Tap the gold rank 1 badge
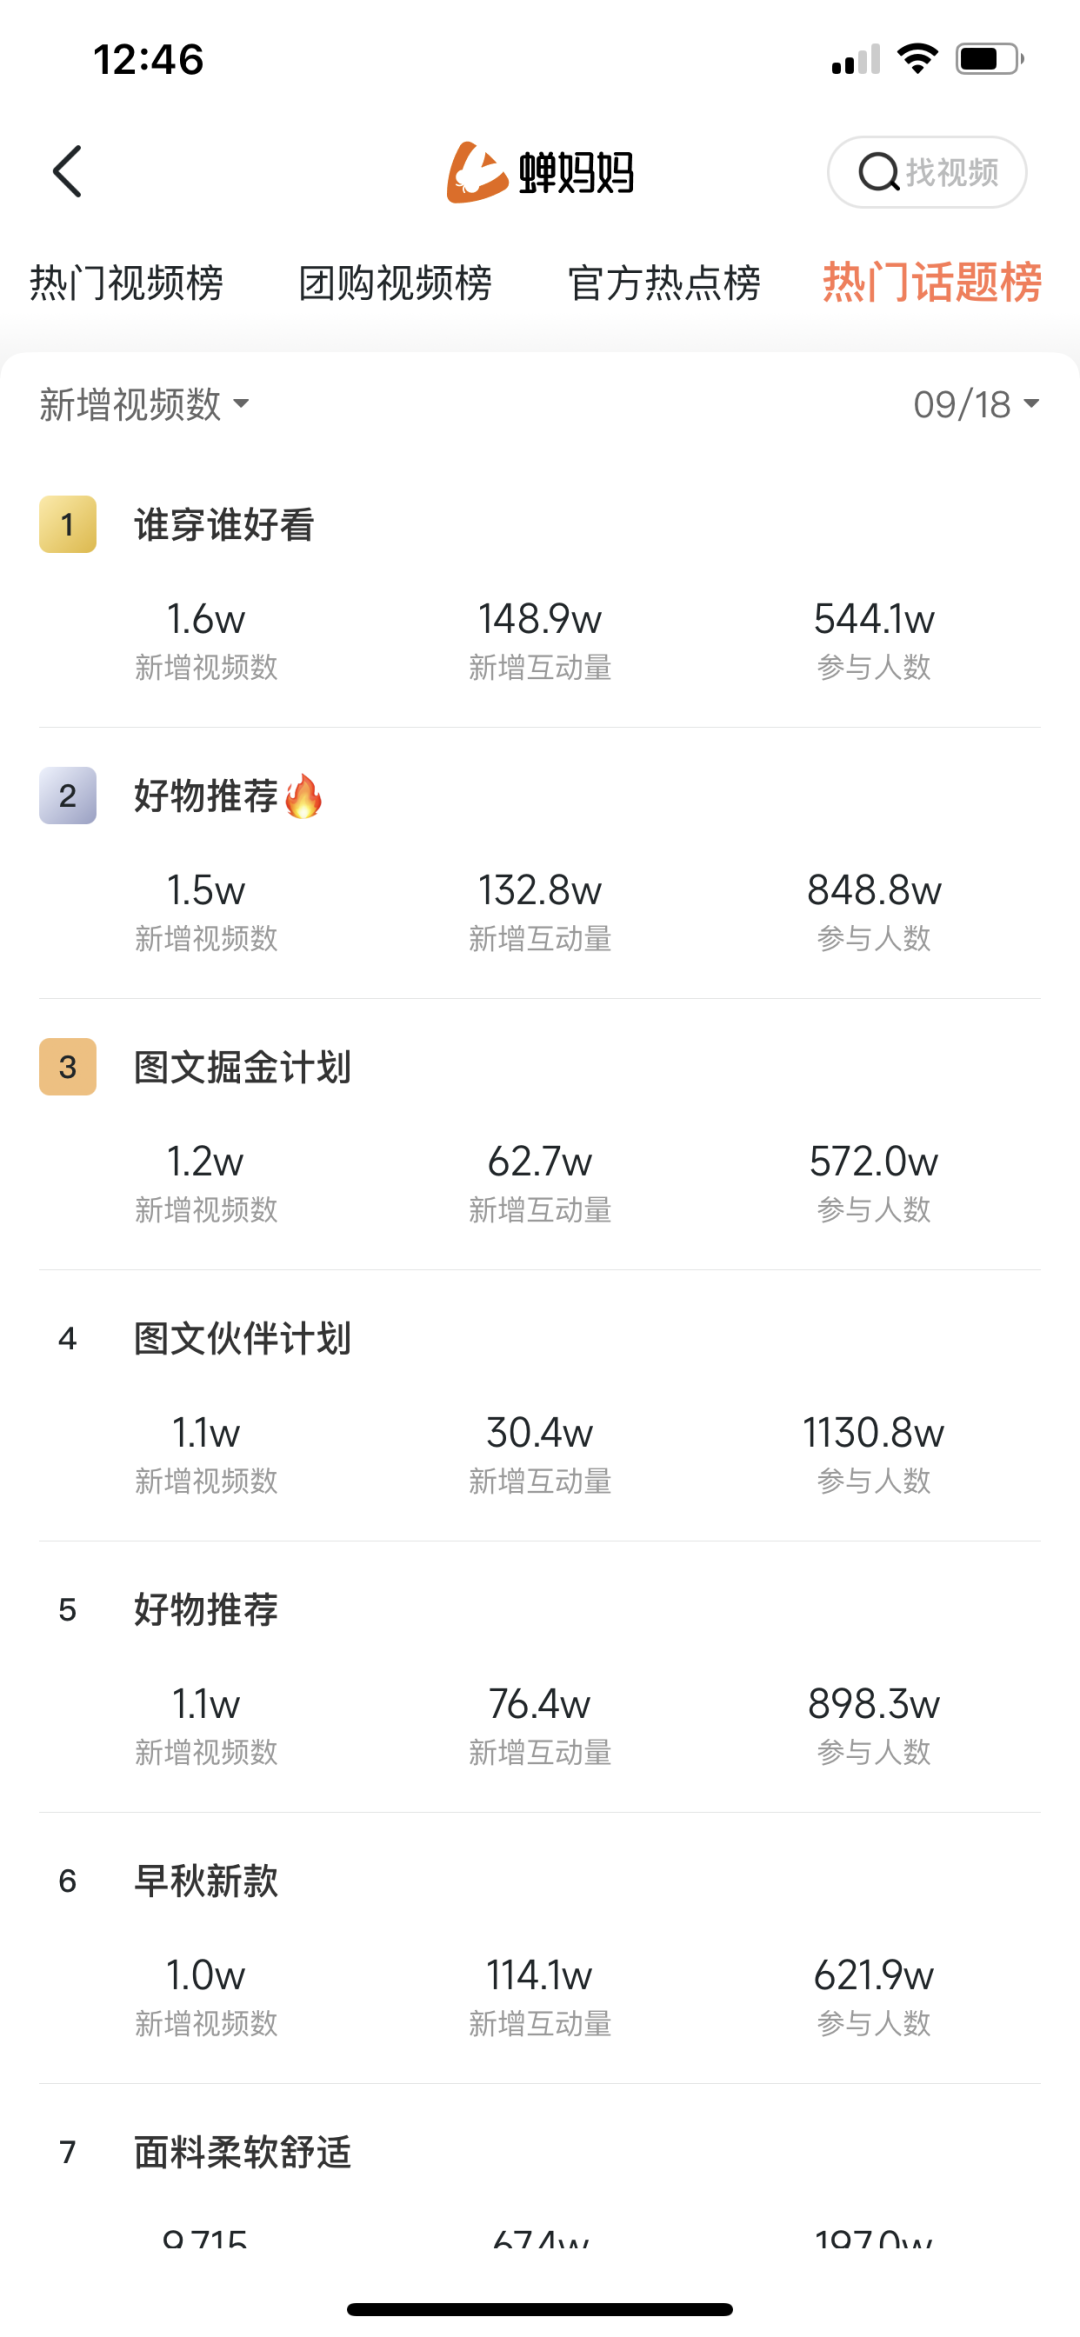The image size is (1080, 2337). tap(68, 524)
